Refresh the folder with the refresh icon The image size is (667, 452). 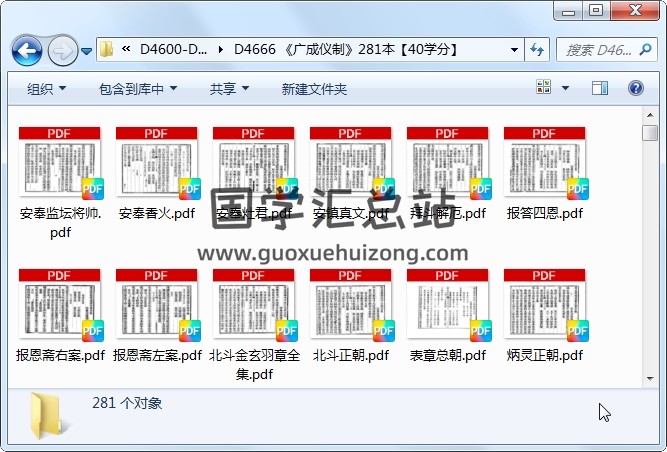pyautogui.click(x=537, y=50)
